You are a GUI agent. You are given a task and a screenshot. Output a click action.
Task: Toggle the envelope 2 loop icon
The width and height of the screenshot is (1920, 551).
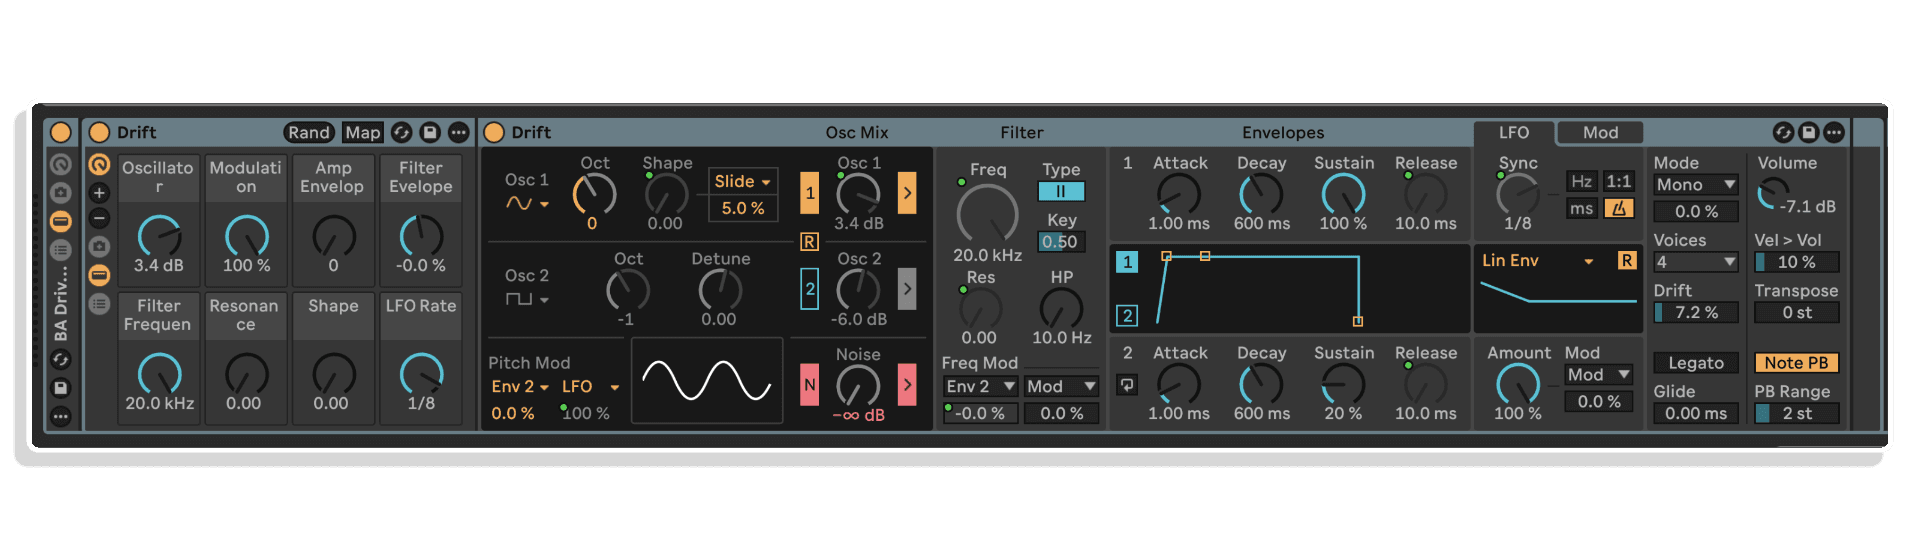point(1127,384)
